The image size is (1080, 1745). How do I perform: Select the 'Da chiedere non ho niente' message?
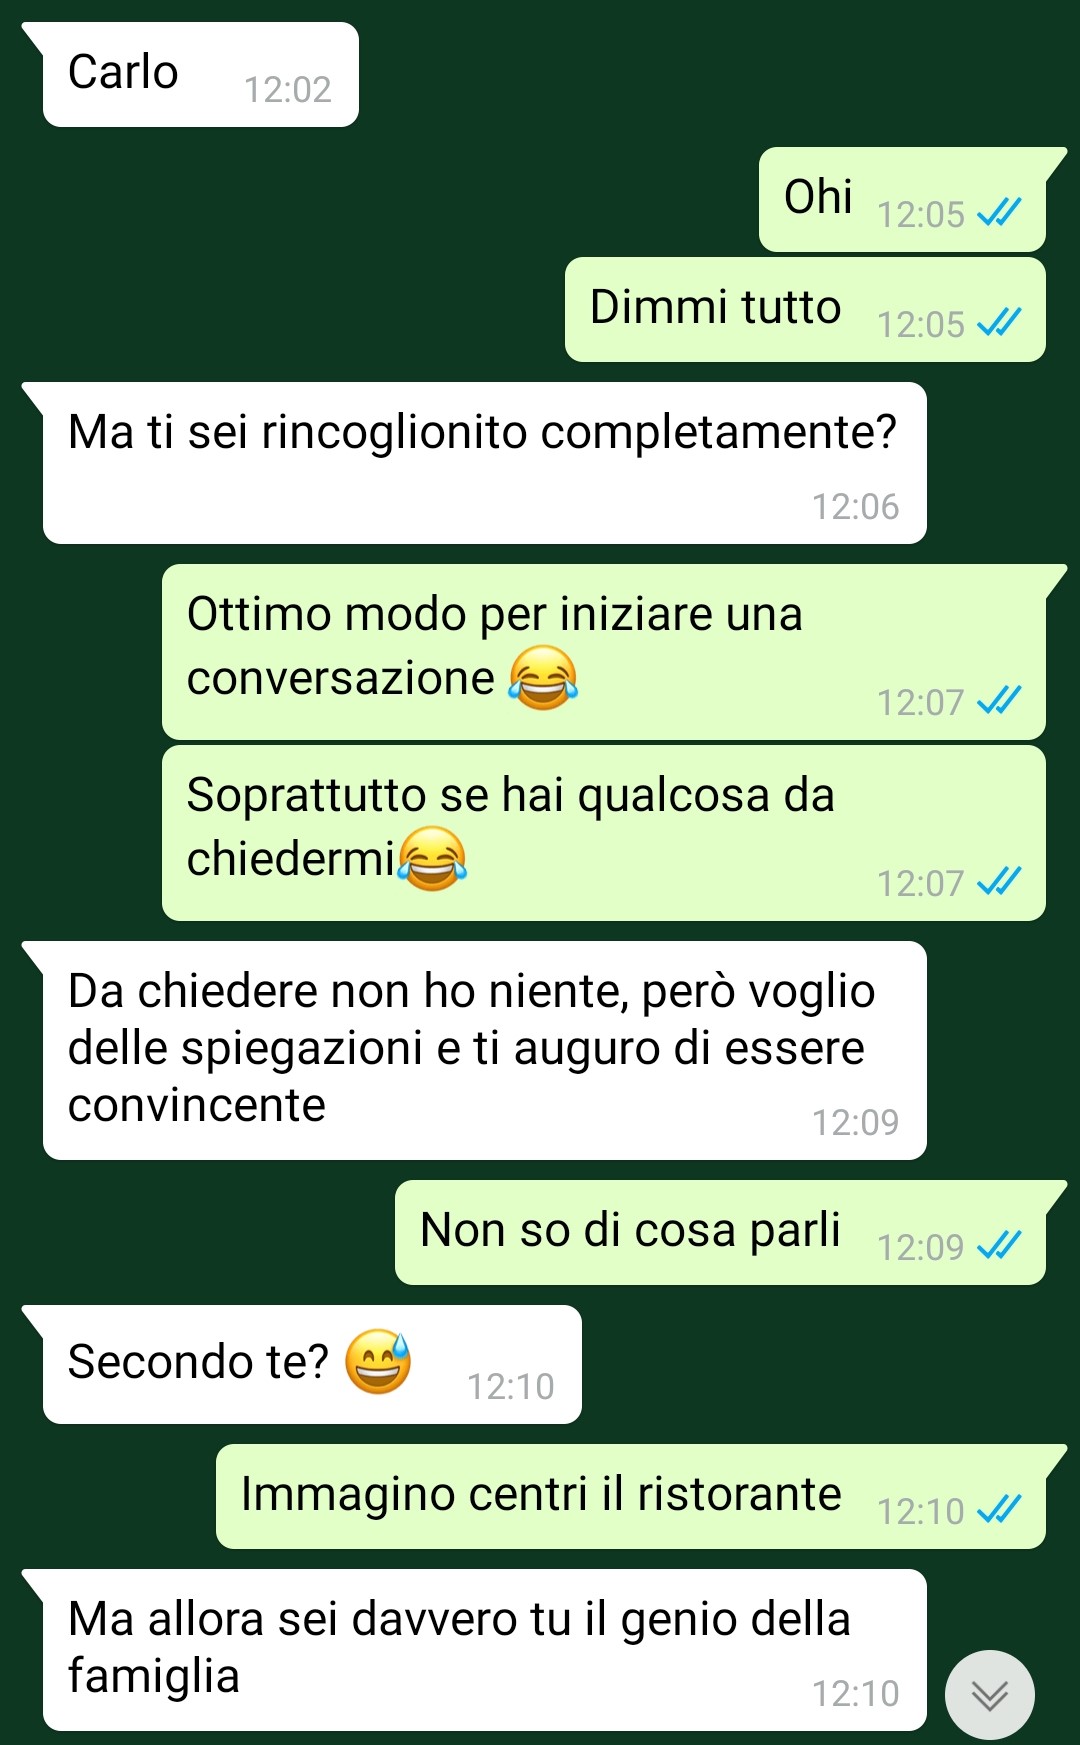[x=484, y=1050]
